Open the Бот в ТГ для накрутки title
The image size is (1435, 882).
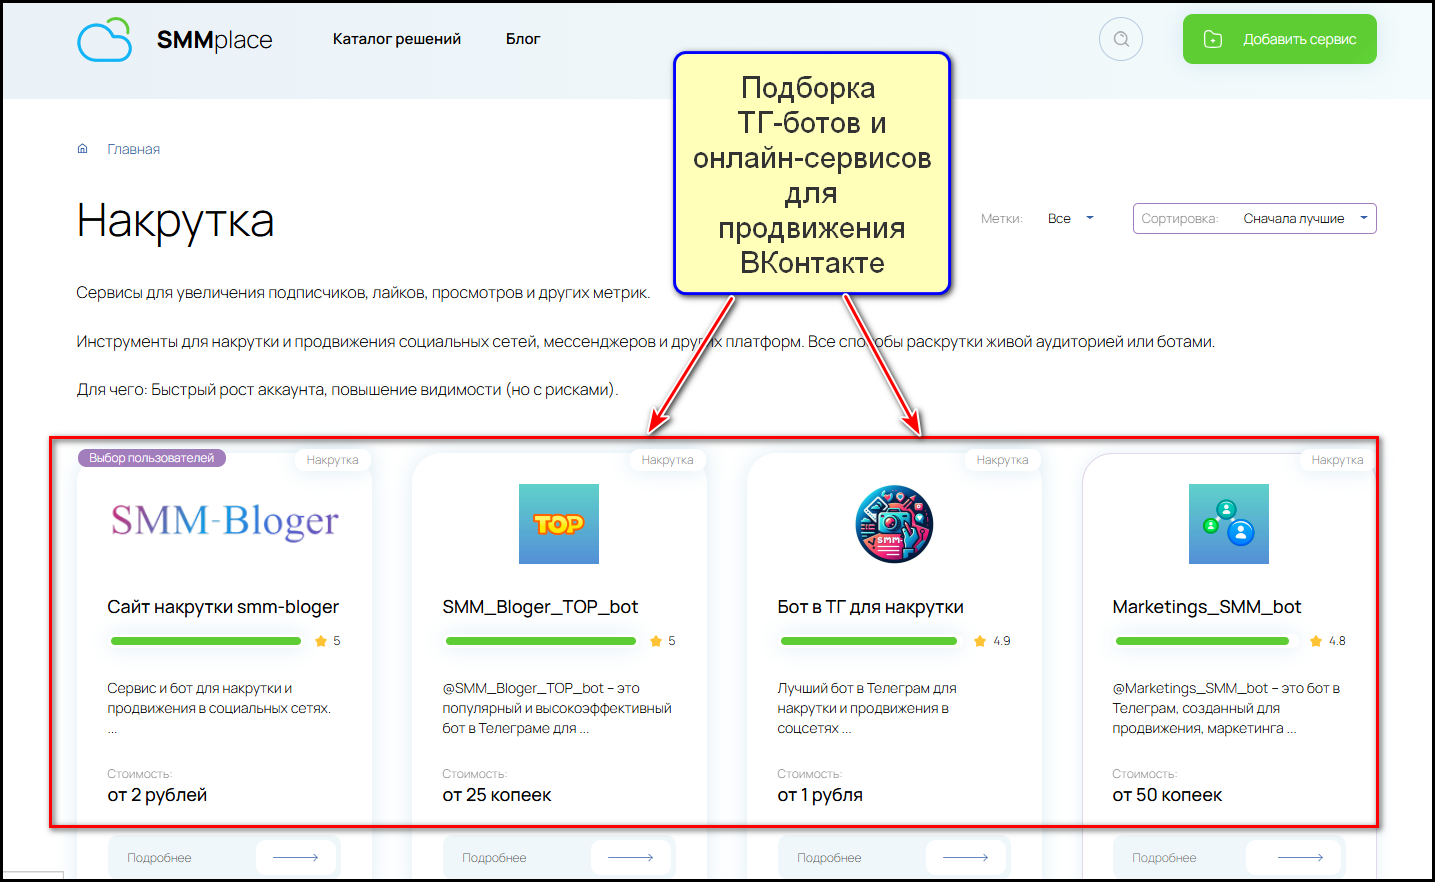pos(870,607)
